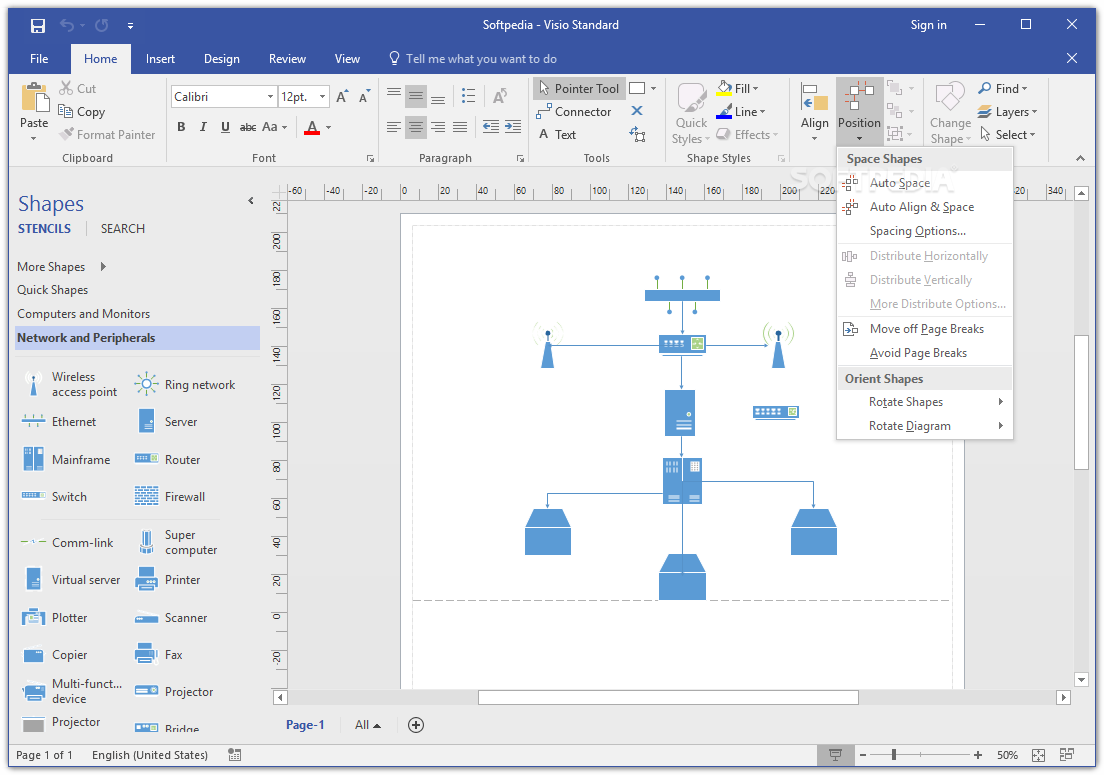Toggle Bold text formatting

pos(181,127)
